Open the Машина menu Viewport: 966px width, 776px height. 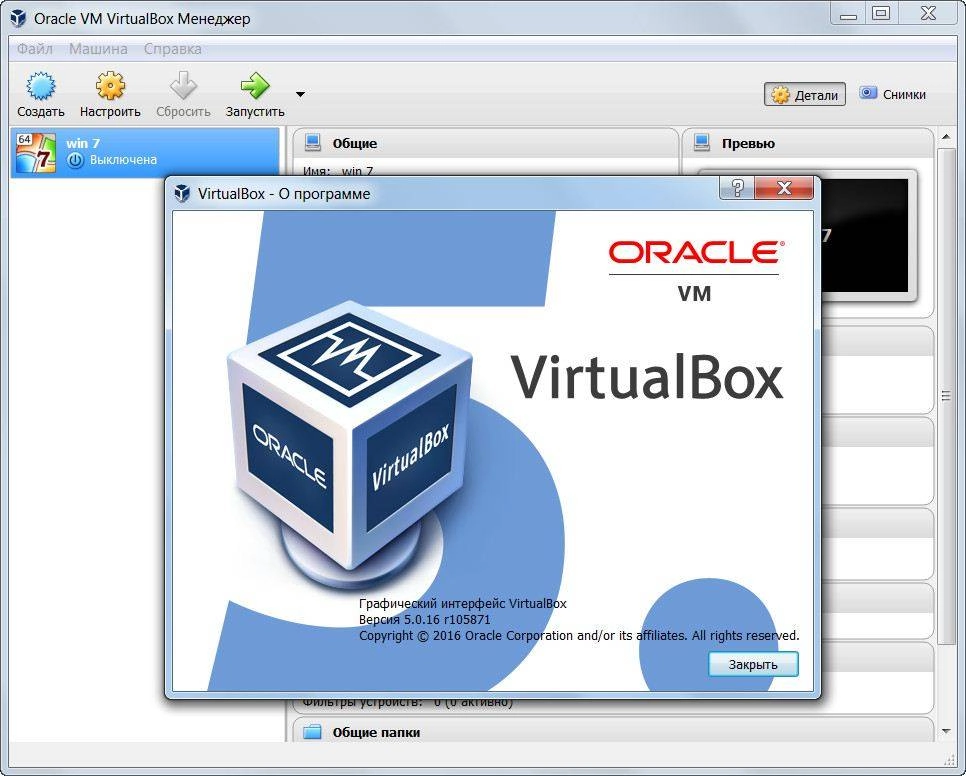point(98,49)
